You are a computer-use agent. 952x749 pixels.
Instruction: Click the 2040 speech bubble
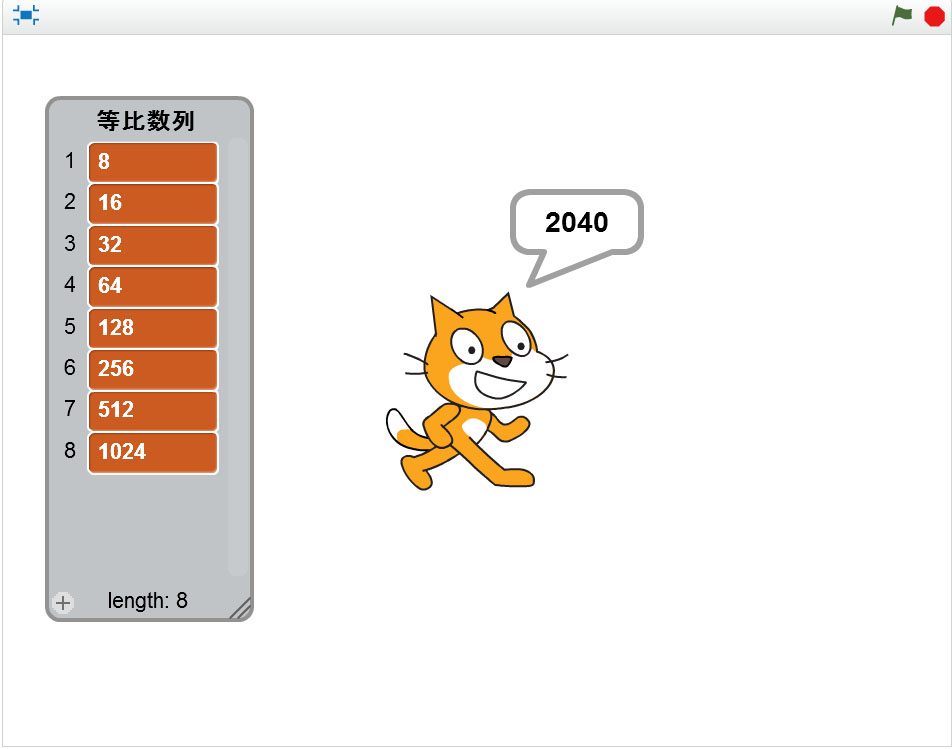(x=577, y=223)
